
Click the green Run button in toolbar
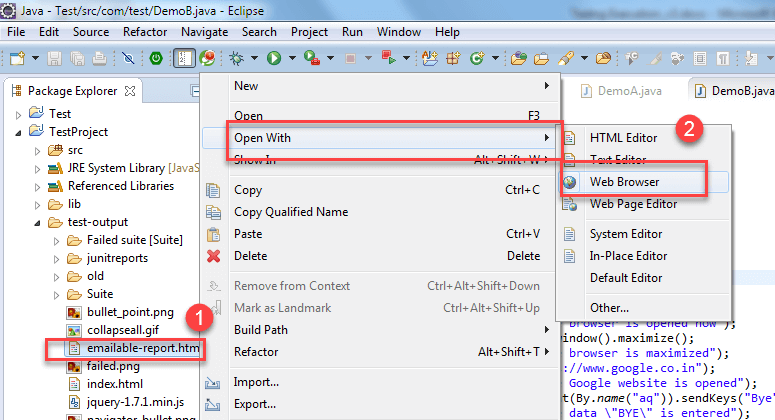pyautogui.click(x=273, y=59)
